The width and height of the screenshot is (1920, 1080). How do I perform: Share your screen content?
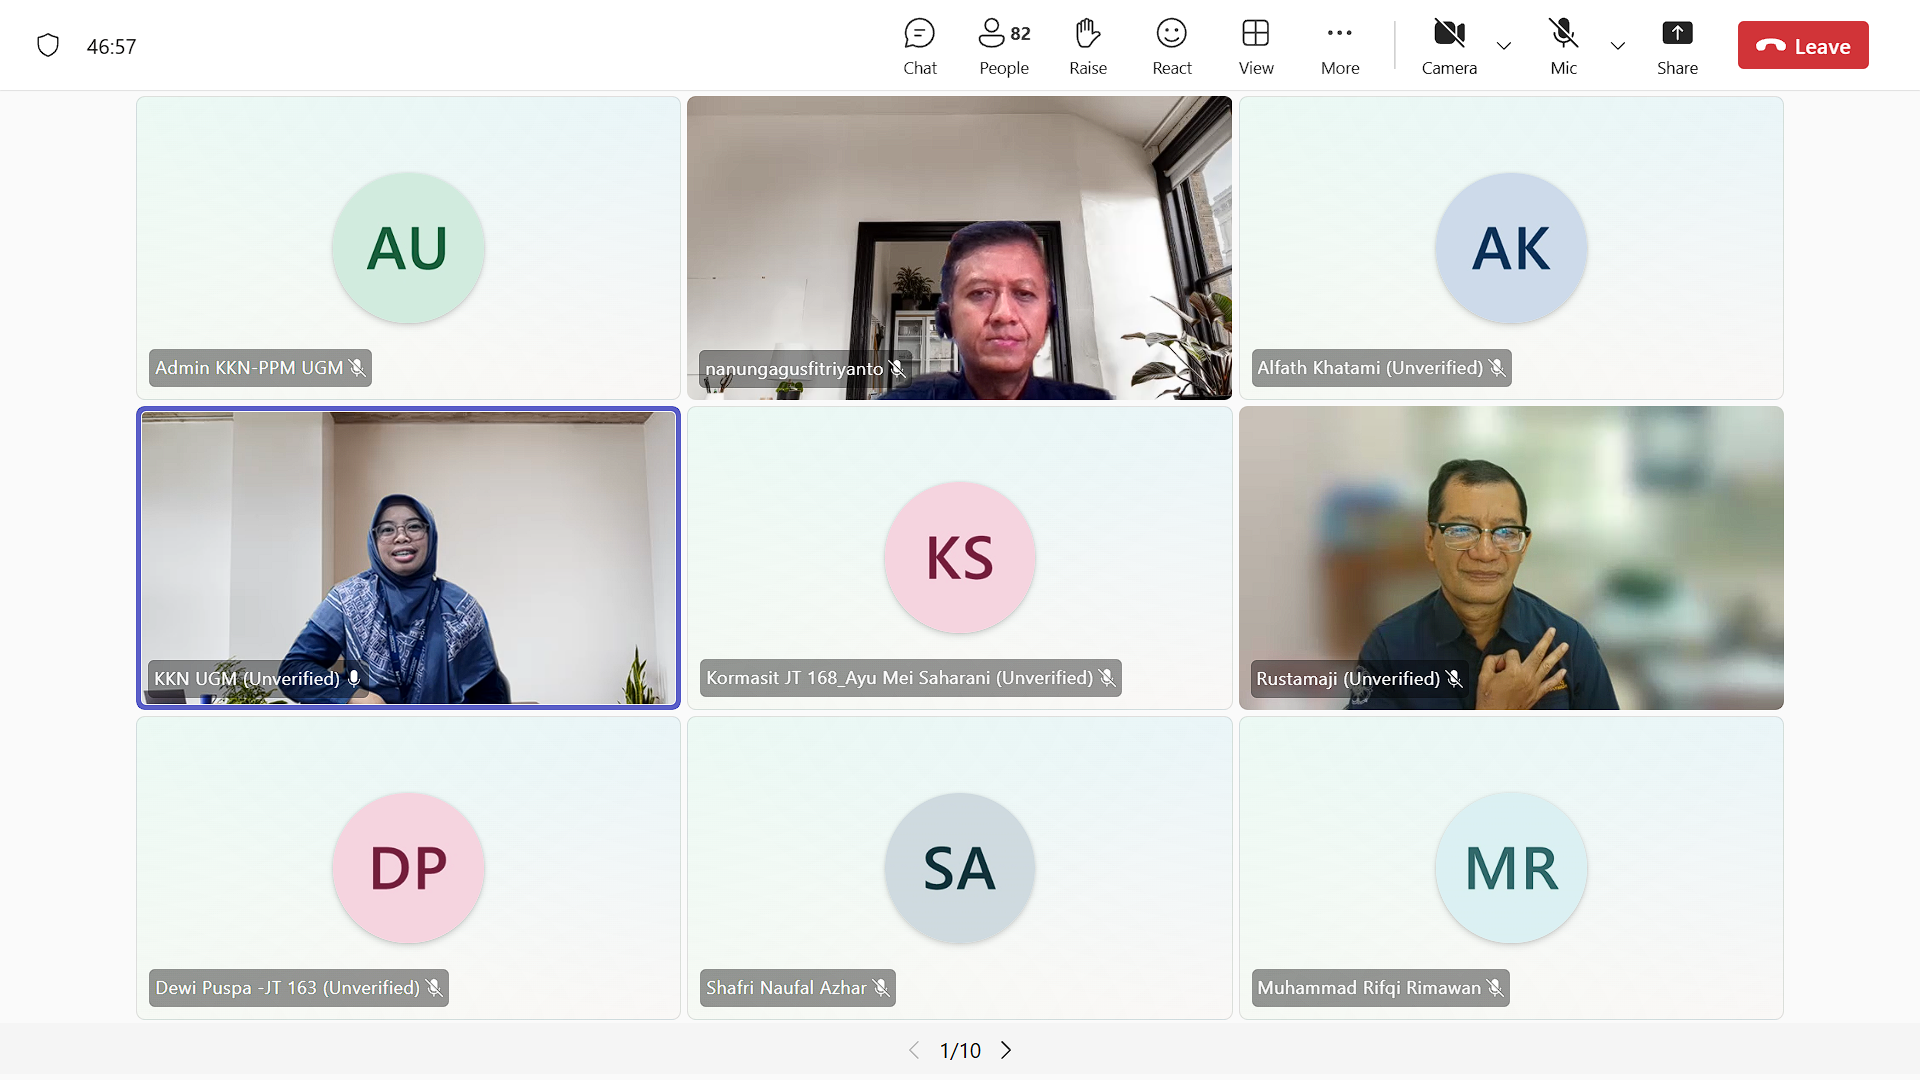(x=1676, y=46)
